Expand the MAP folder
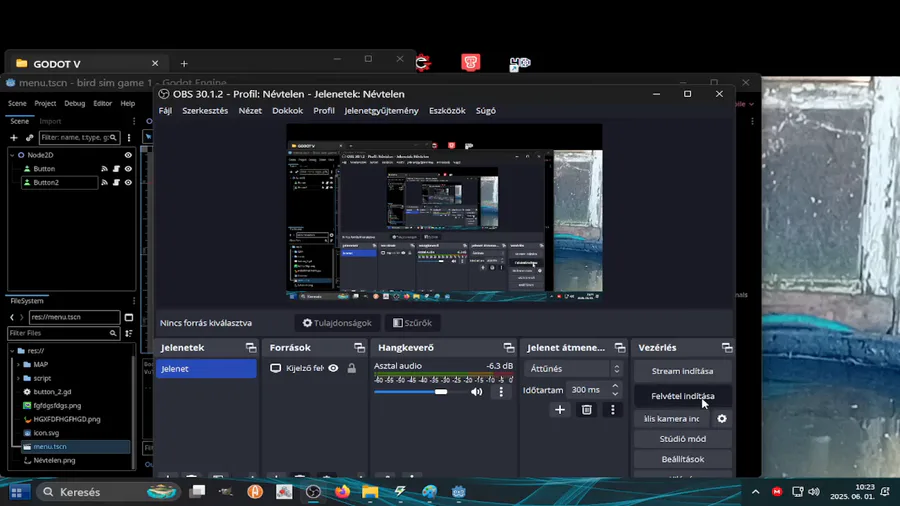 pos(18,364)
